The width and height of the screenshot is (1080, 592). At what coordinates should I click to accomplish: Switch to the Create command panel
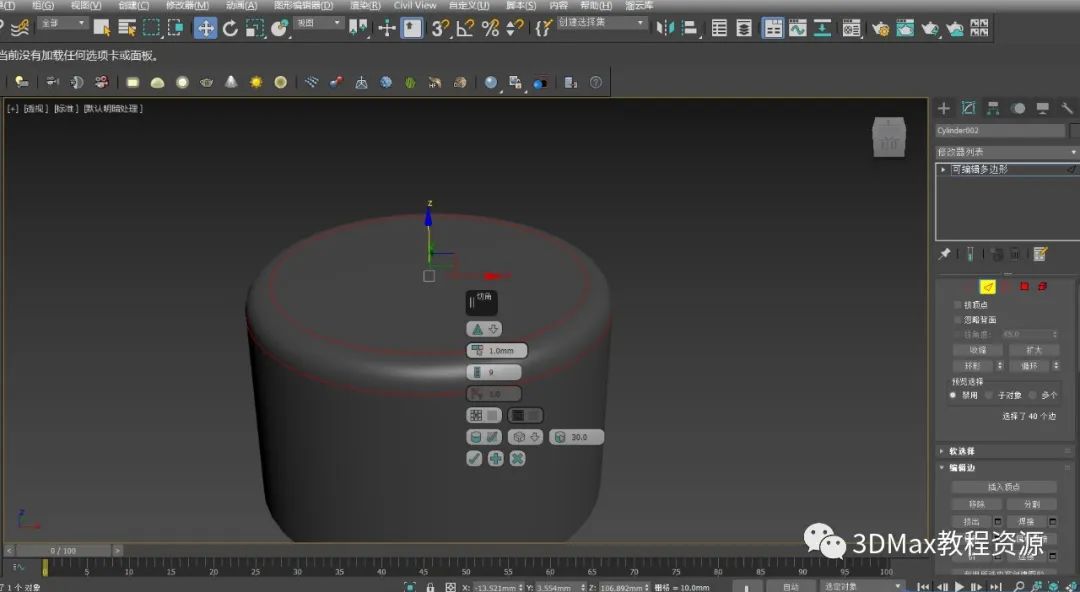[944, 108]
